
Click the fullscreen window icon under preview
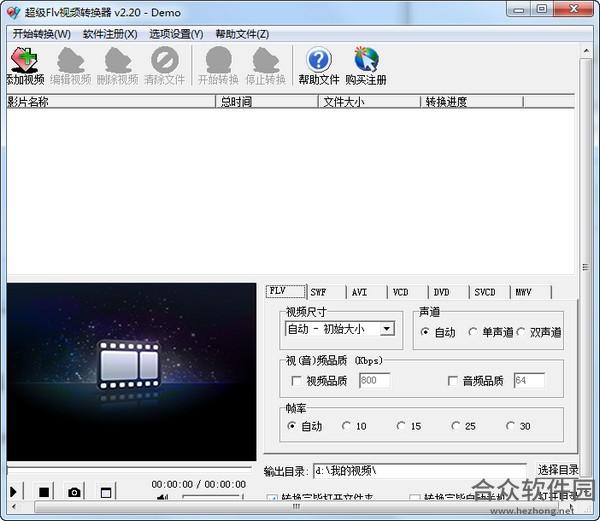pyautogui.click(x=106, y=492)
